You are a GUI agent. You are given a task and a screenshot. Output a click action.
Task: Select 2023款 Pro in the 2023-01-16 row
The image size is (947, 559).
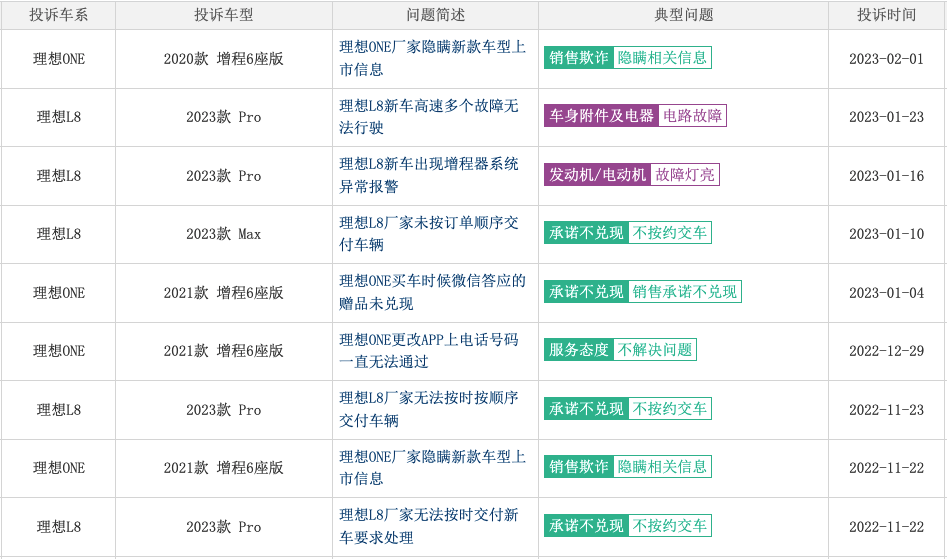(x=223, y=176)
